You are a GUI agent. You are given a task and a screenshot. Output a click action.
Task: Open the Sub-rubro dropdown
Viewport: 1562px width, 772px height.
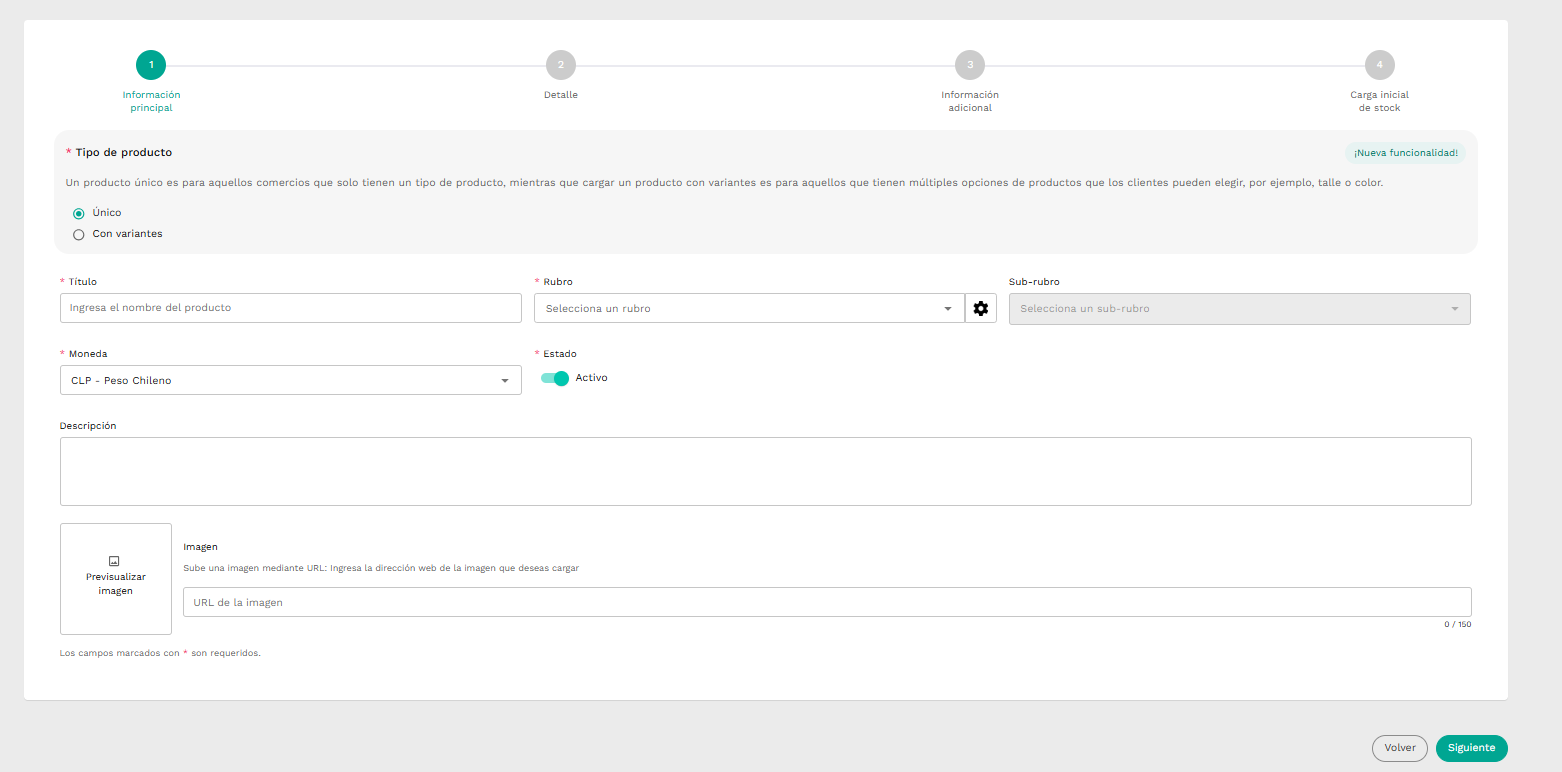coord(1240,308)
